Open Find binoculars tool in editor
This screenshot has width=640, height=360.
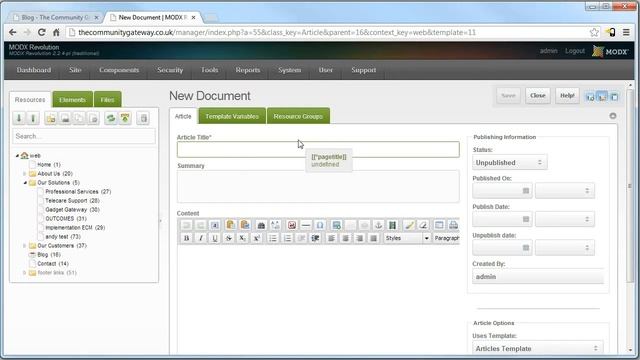261,225
